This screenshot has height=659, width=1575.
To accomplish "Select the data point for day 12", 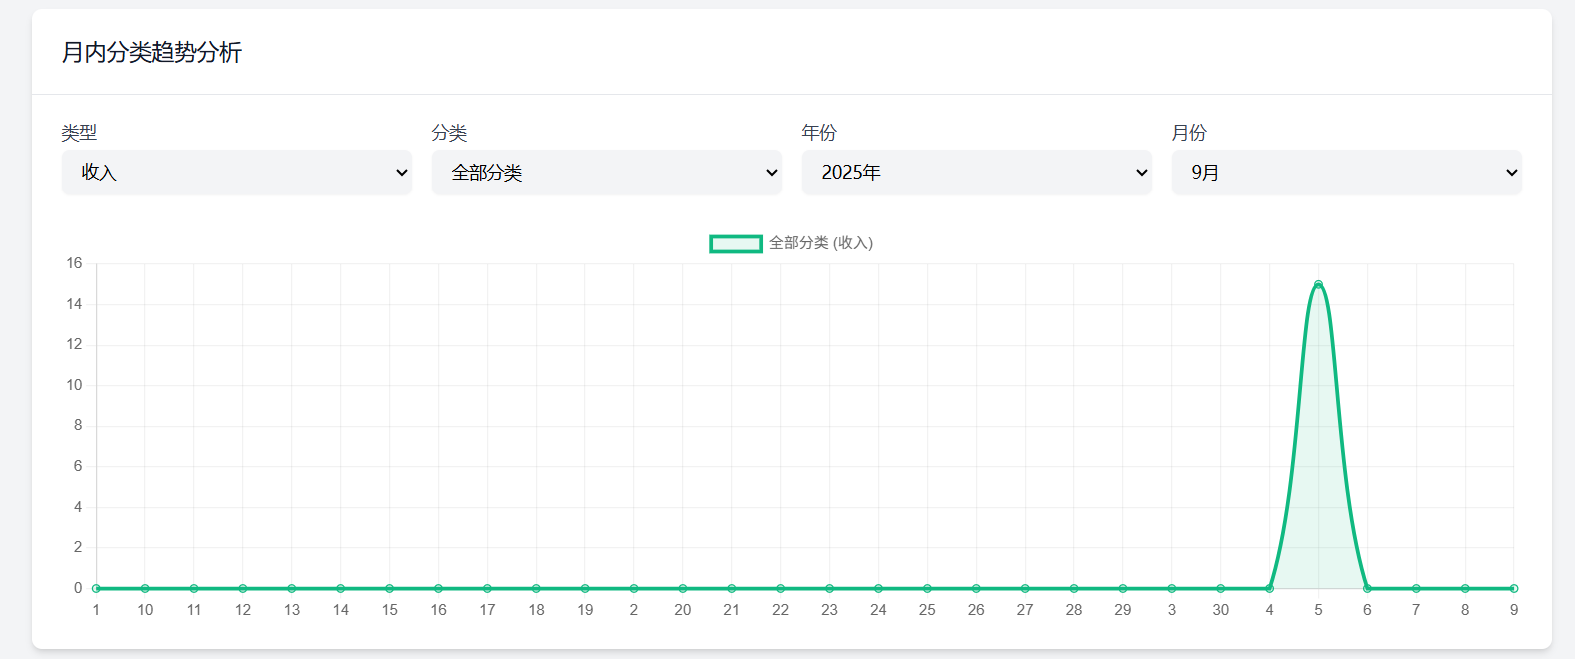I will pos(243,588).
